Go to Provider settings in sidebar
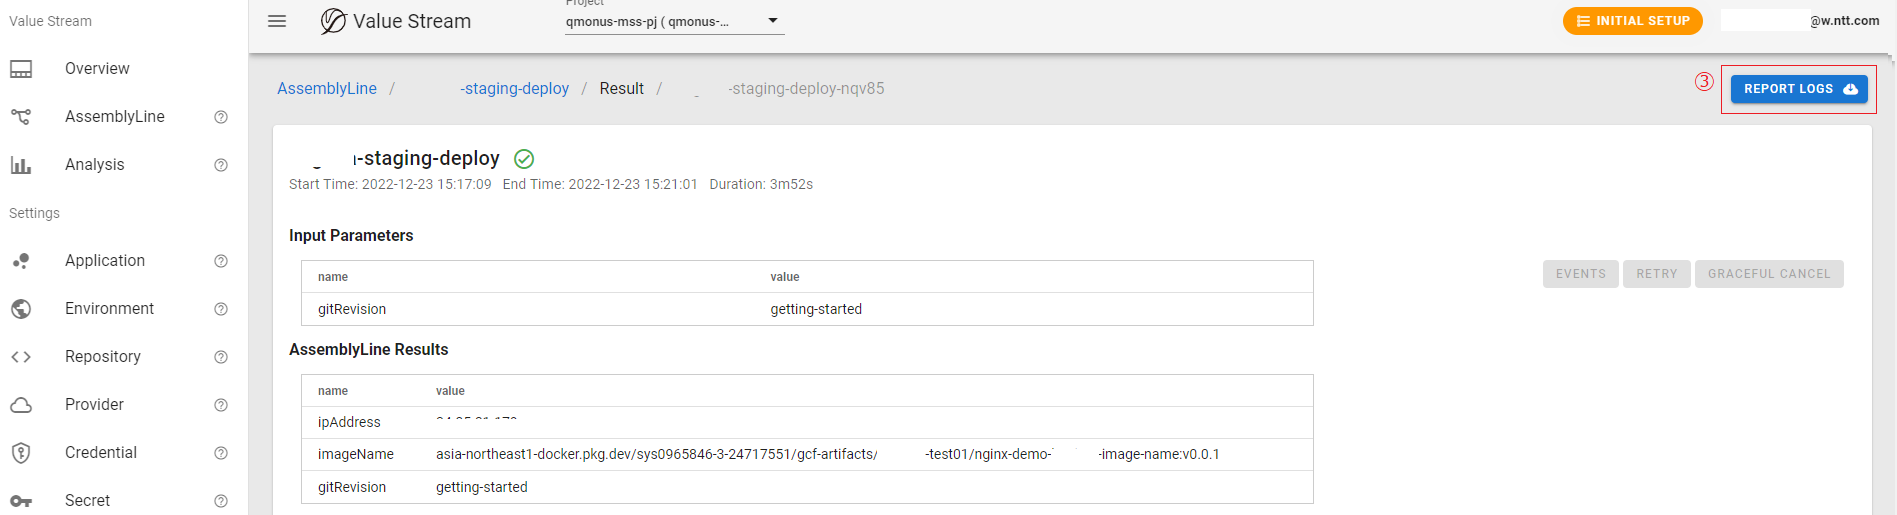This screenshot has height=515, width=1897. pyautogui.click(x=94, y=405)
